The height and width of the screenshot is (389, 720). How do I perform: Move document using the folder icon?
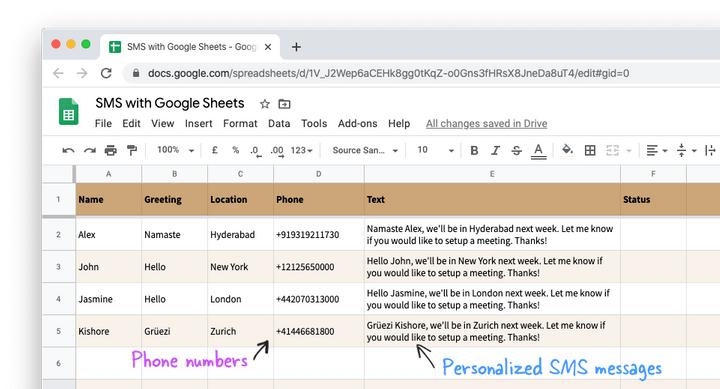(284, 104)
